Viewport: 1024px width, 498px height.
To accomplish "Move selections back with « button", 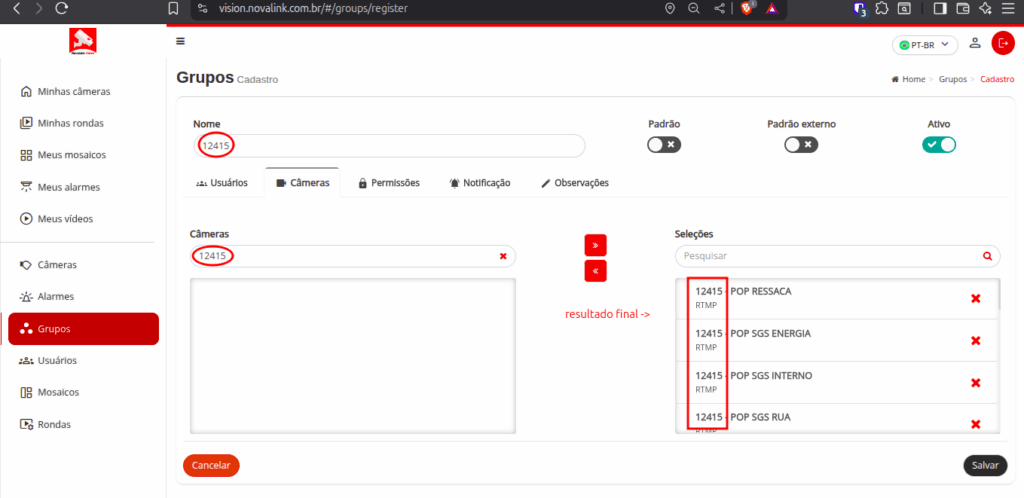I will tap(596, 270).
